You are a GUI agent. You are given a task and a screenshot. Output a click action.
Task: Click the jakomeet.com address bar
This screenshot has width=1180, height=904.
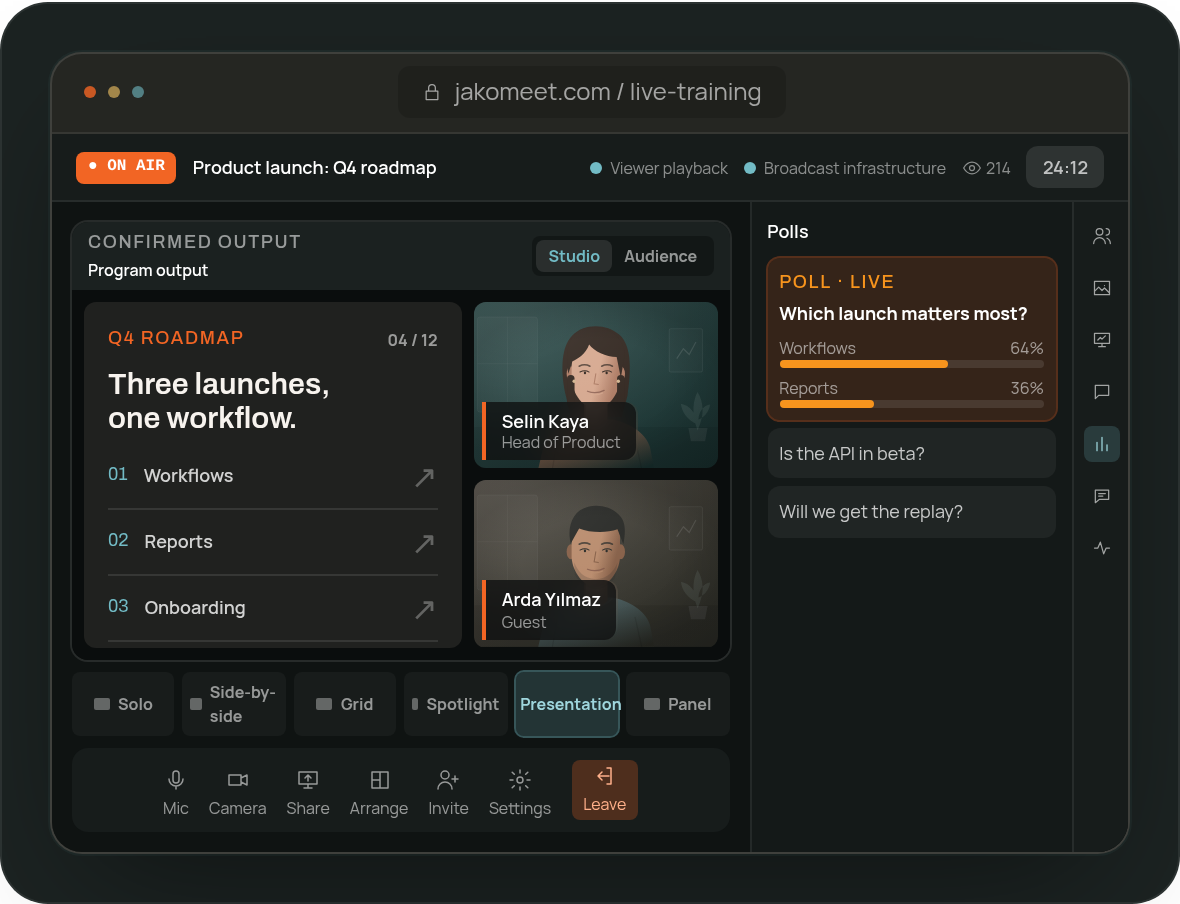592,92
